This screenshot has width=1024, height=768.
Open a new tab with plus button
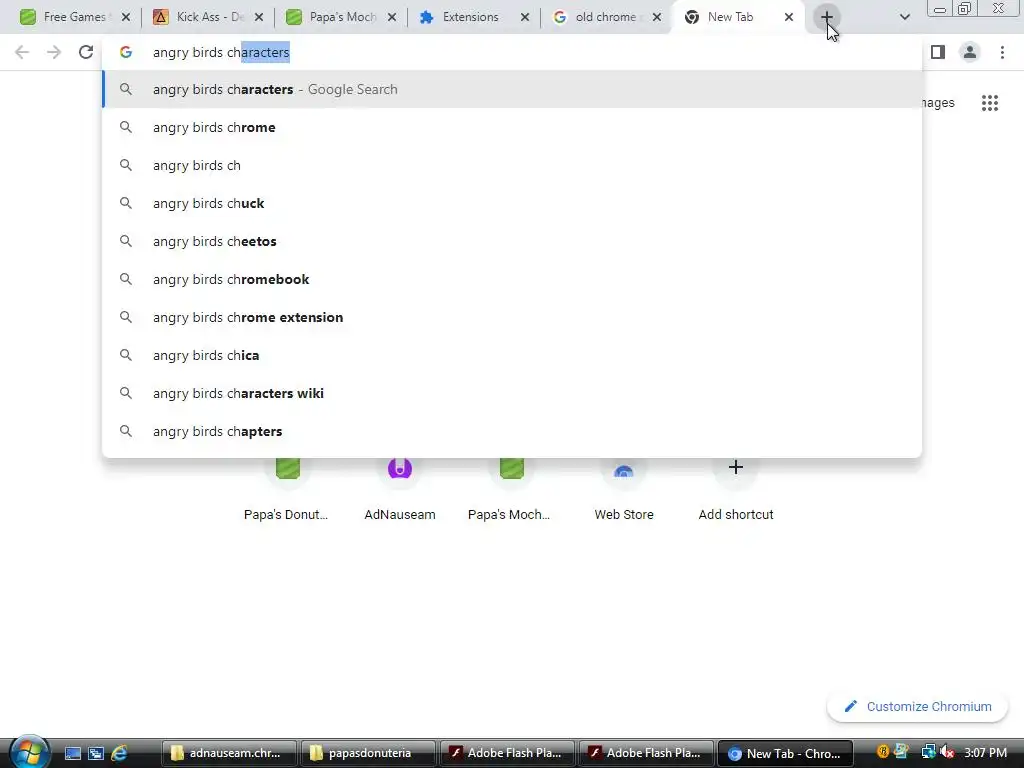pyautogui.click(x=826, y=17)
